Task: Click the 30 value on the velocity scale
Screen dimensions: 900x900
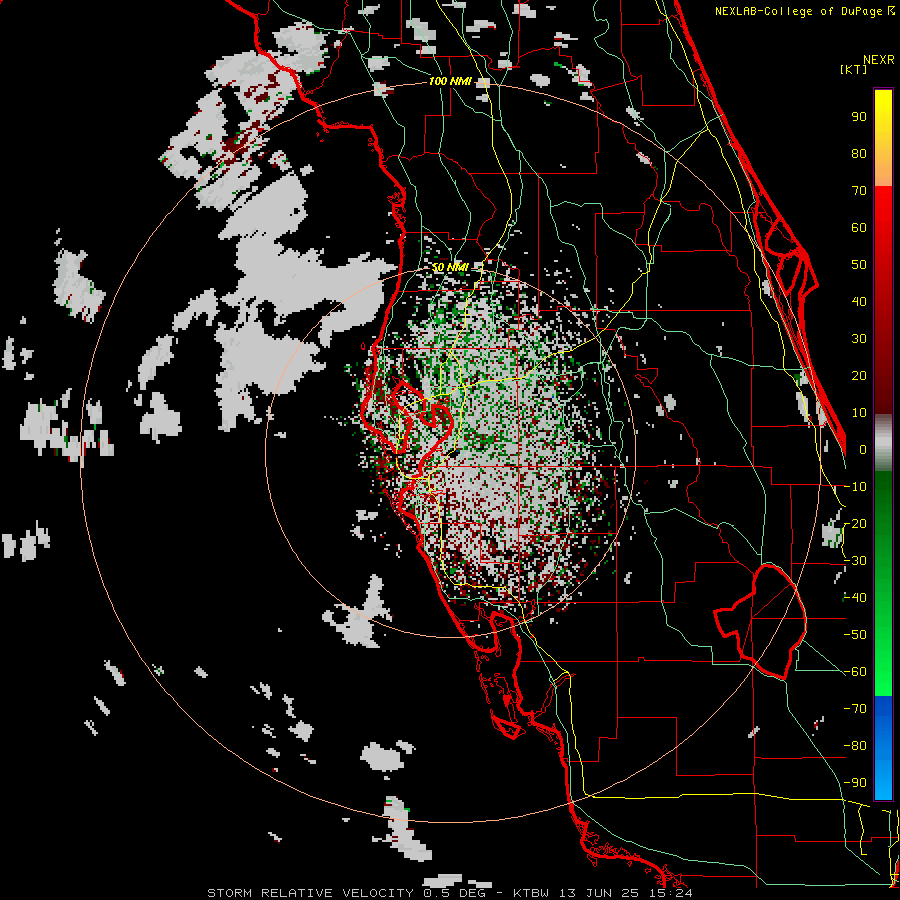Action: coord(859,339)
